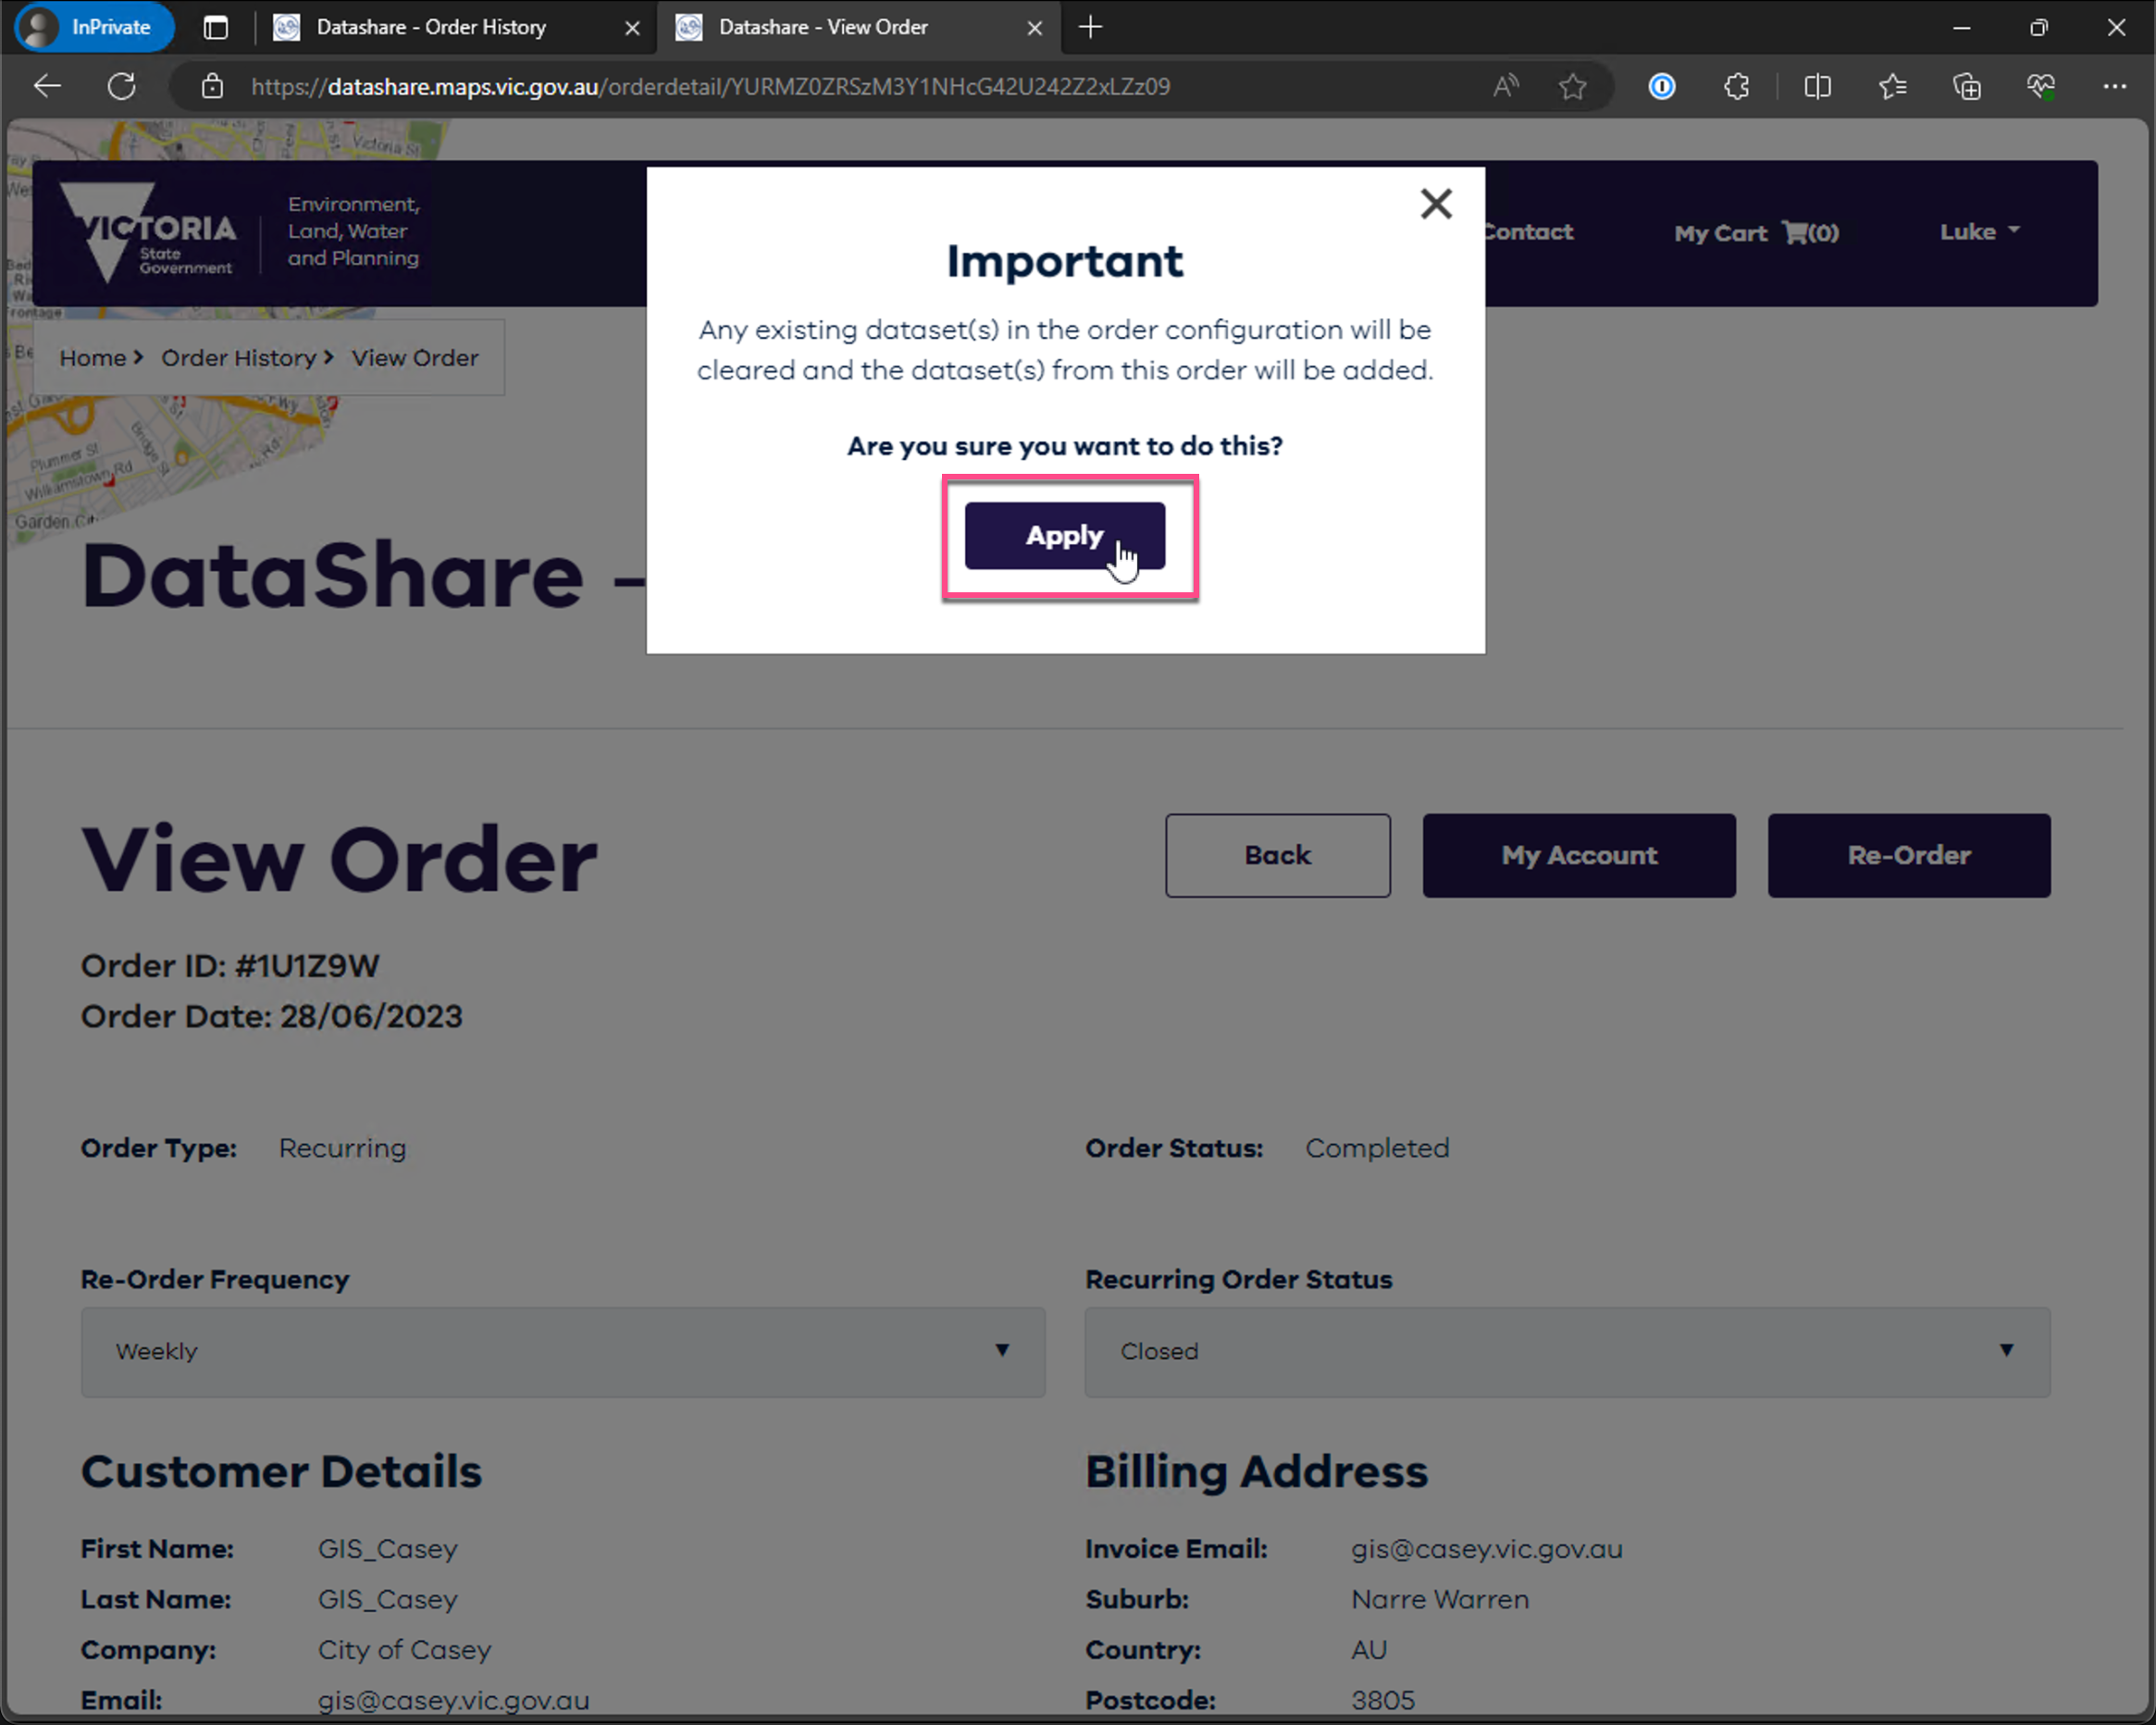The height and width of the screenshot is (1725, 2156).
Task: Restore down the browser window
Action: pyautogui.click(x=2038, y=27)
